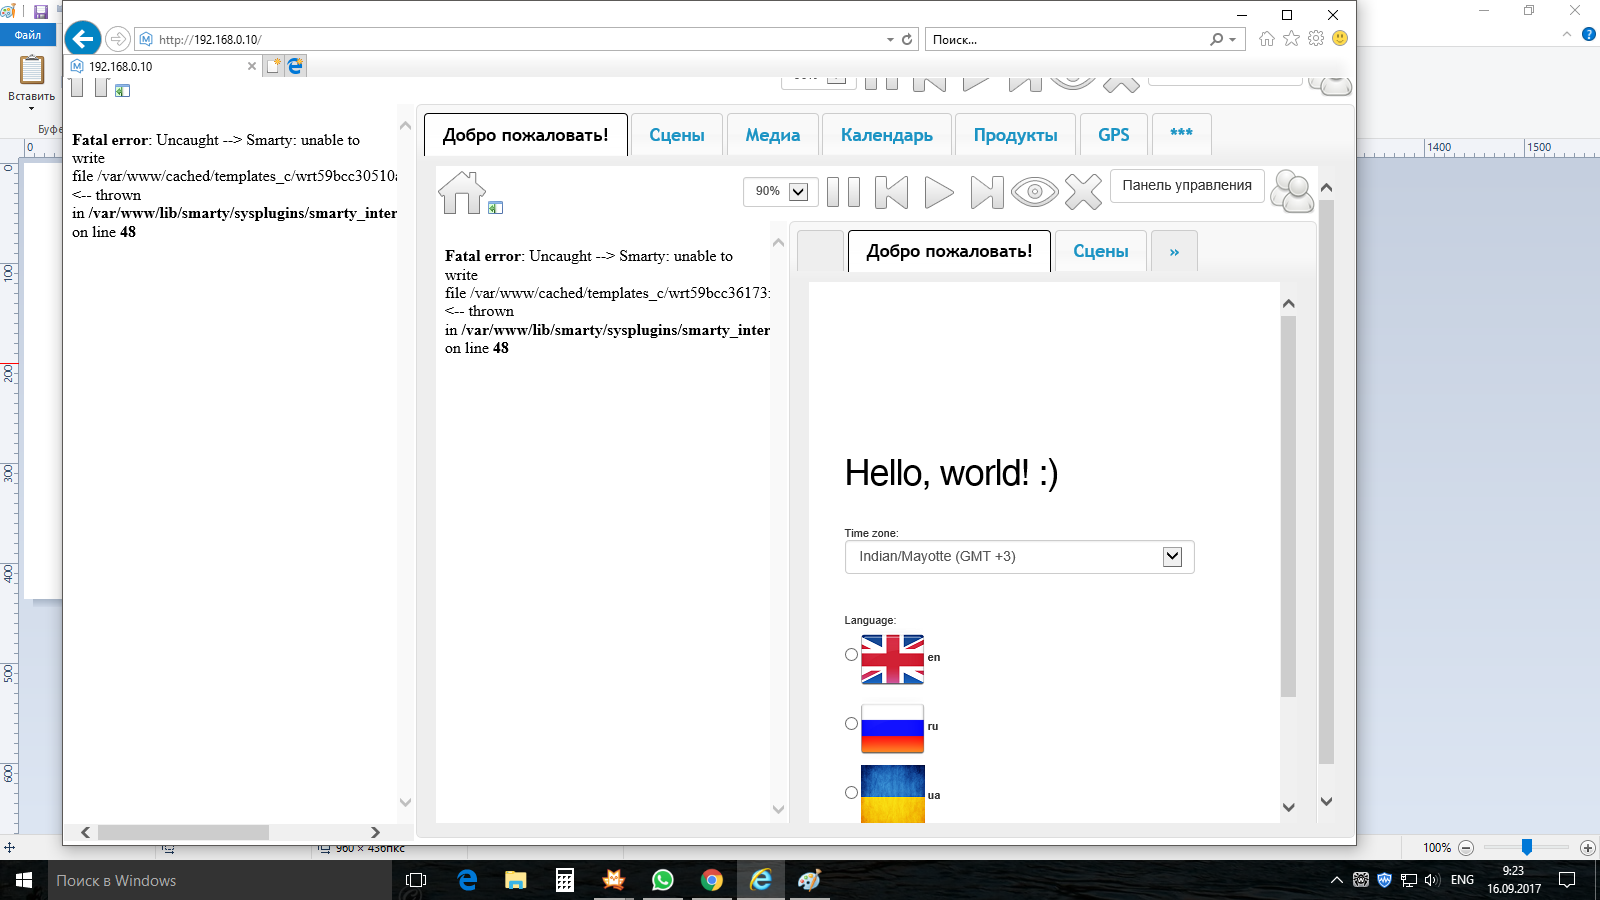Click the browser back arrow button
Viewport: 1600px width, 900px height.
click(x=83, y=39)
